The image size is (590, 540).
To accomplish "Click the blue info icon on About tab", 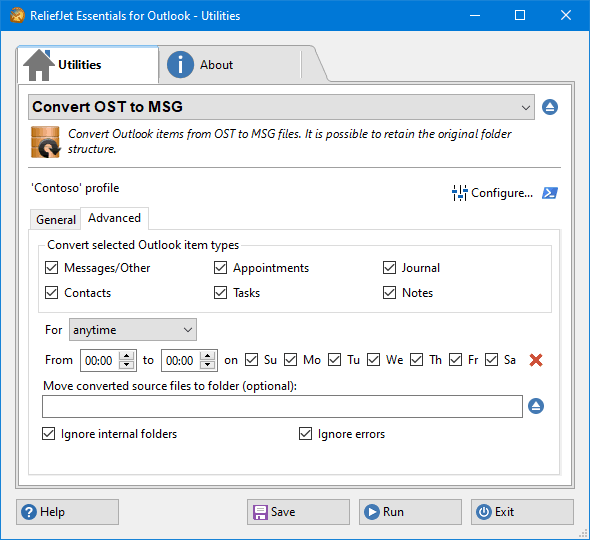I will tap(180, 65).
